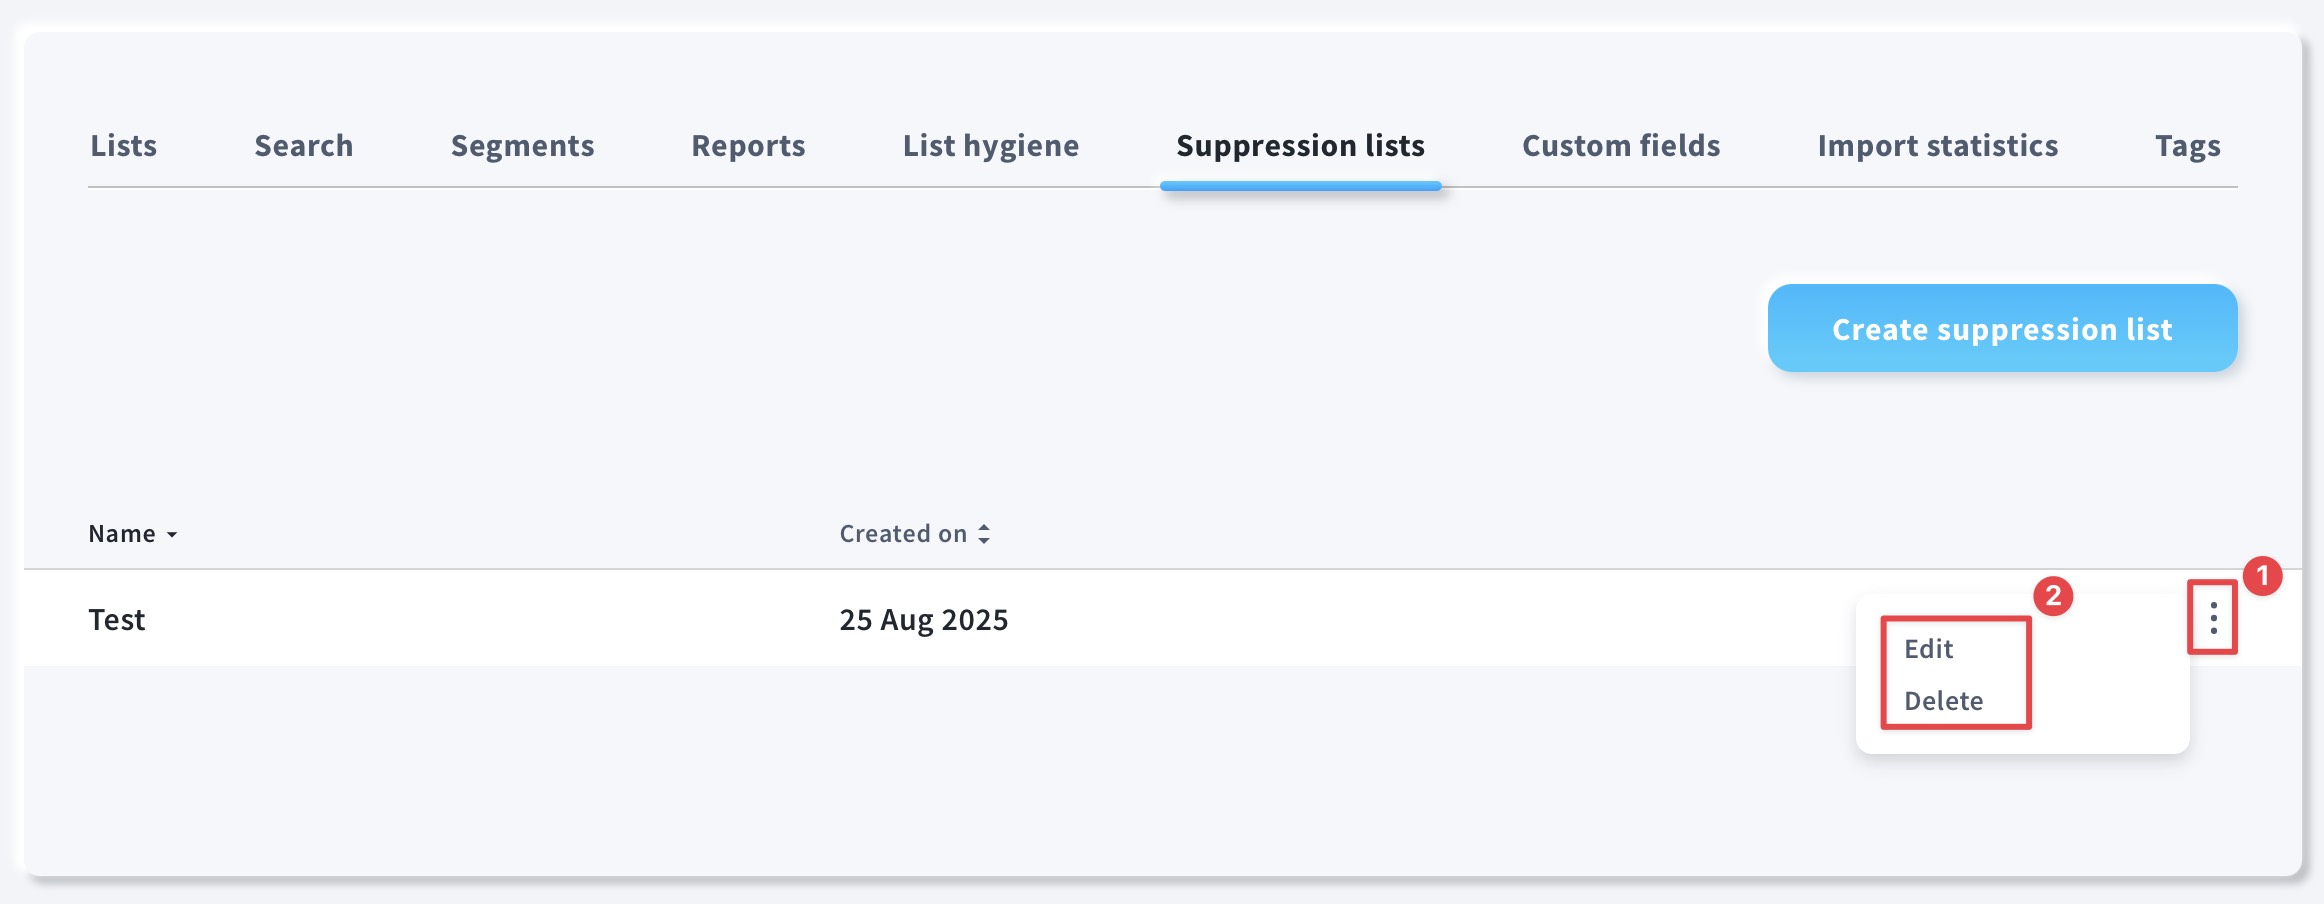The height and width of the screenshot is (904, 2324).
Task: Go to the Segments tab
Action: tap(522, 146)
